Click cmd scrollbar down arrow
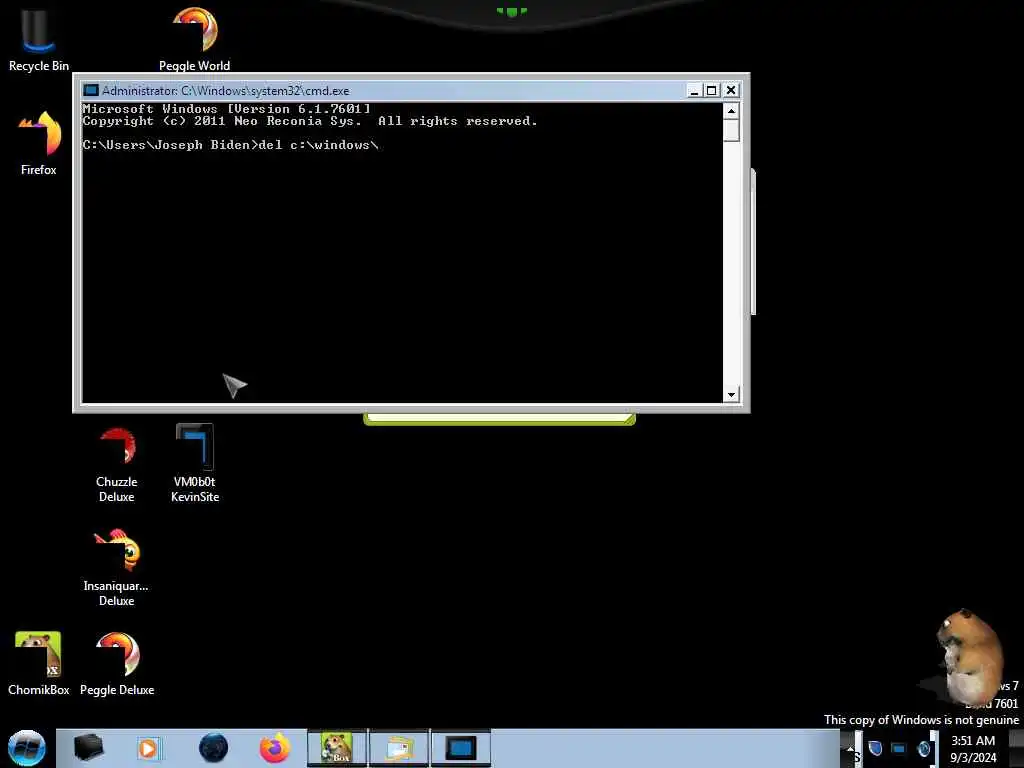The height and width of the screenshot is (768, 1024). tap(731, 394)
